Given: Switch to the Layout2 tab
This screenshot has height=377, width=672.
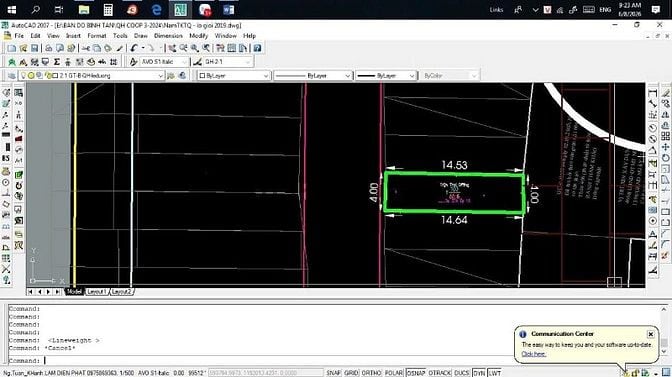Looking at the screenshot, I should (x=122, y=292).
